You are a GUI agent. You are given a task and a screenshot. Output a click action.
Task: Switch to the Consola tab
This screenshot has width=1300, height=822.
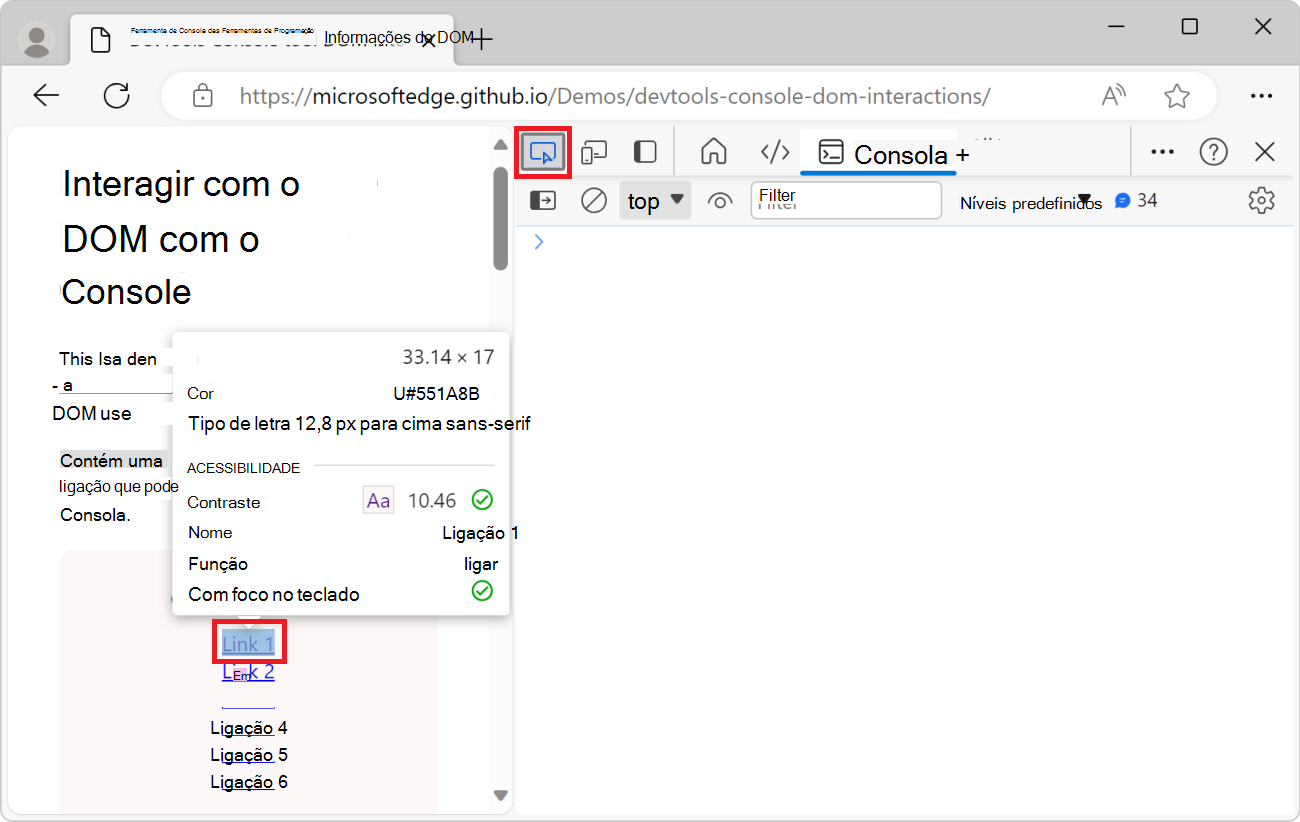point(878,154)
